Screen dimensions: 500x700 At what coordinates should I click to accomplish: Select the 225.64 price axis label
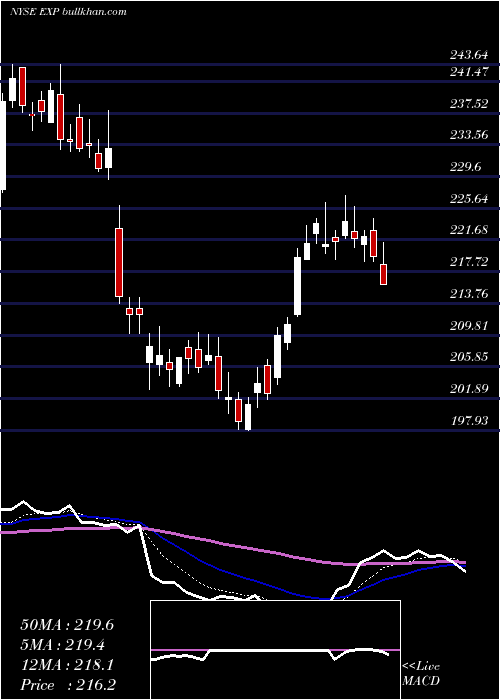tap(469, 198)
